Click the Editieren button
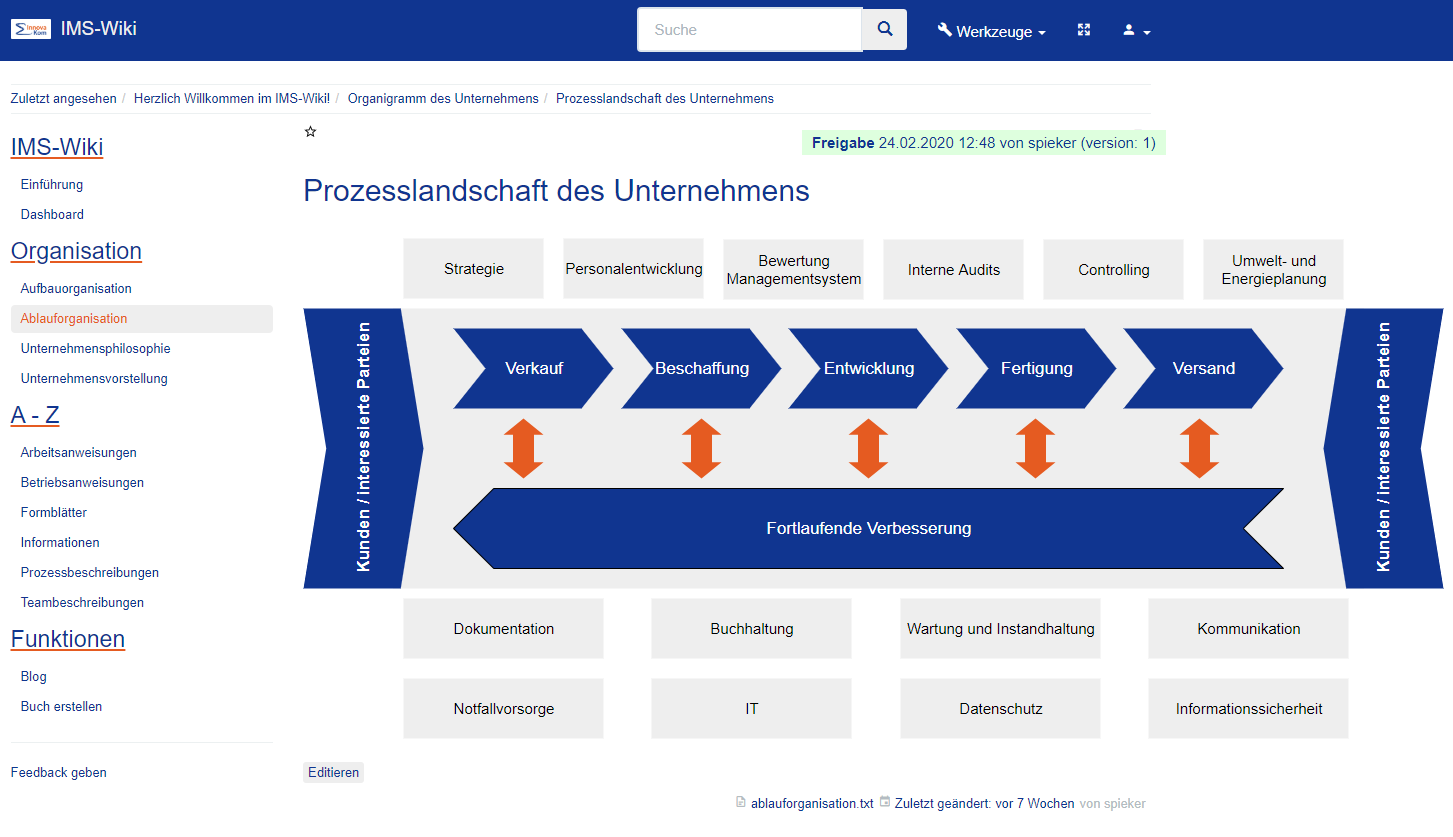Screen dimensions: 1453x837 (333, 772)
